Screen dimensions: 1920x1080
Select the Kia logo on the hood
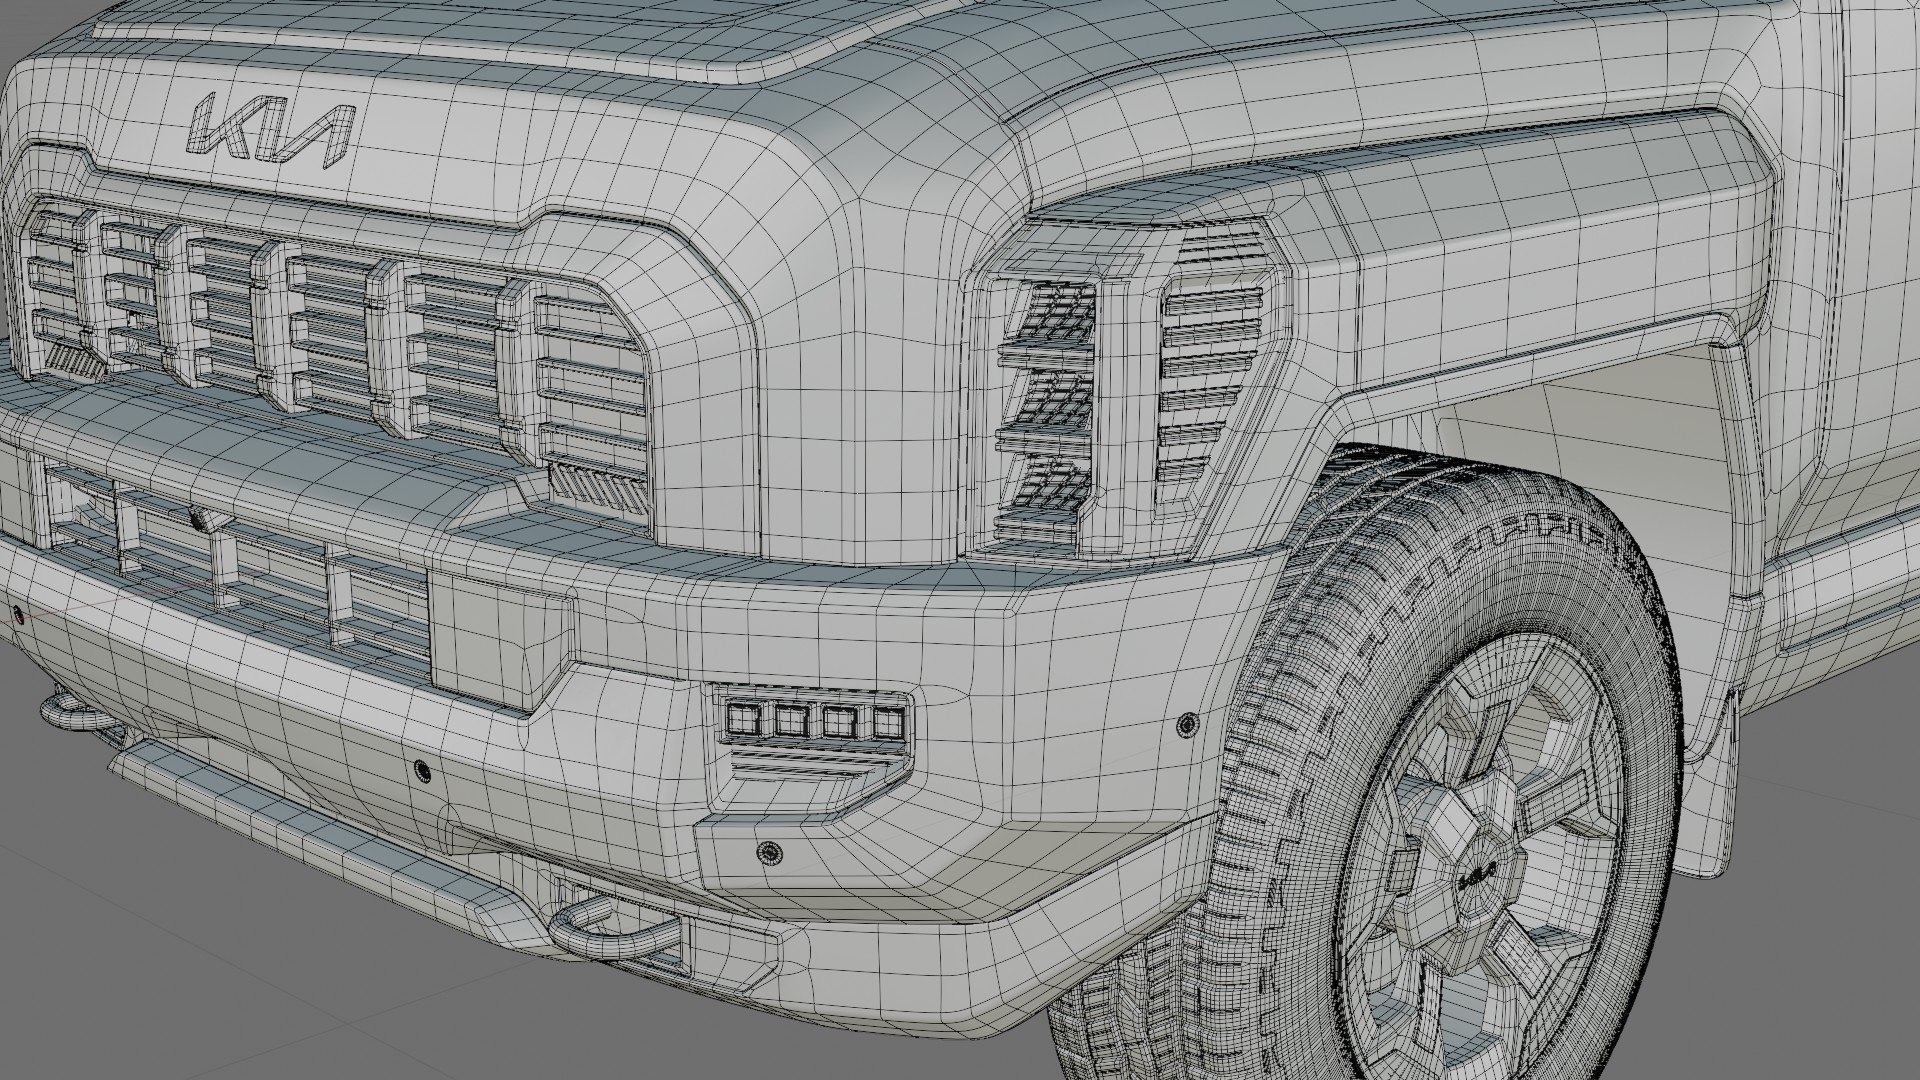272,130
